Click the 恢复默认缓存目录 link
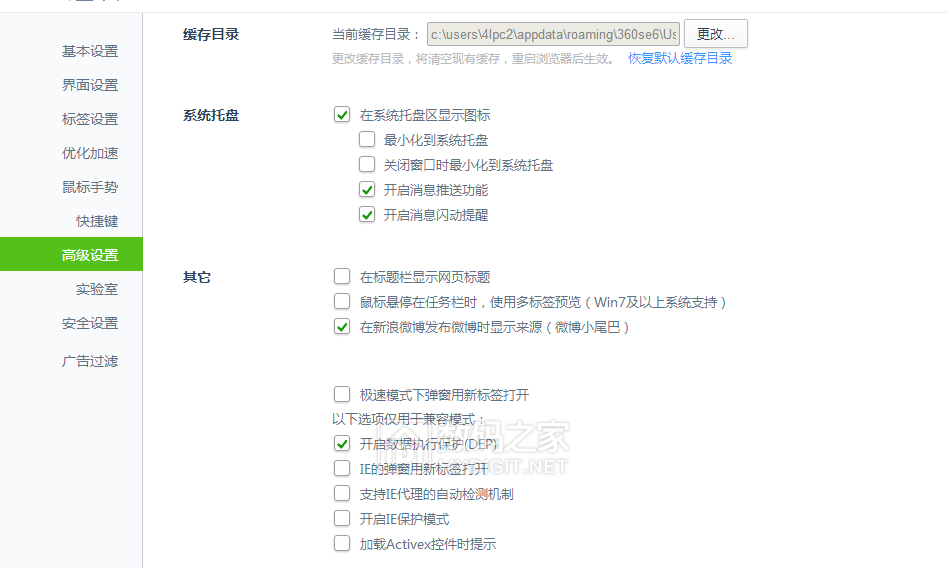948x568 pixels. point(680,59)
